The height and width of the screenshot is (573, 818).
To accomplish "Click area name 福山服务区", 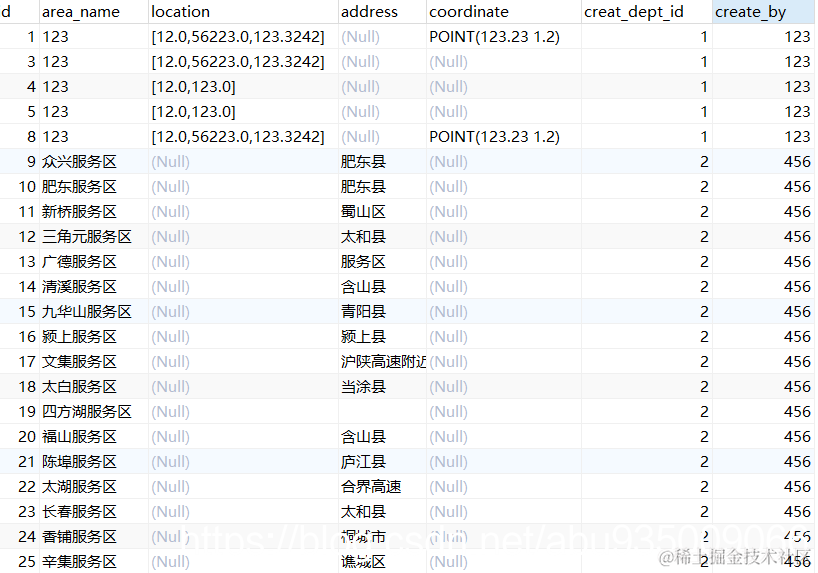I will coord(79,437).
